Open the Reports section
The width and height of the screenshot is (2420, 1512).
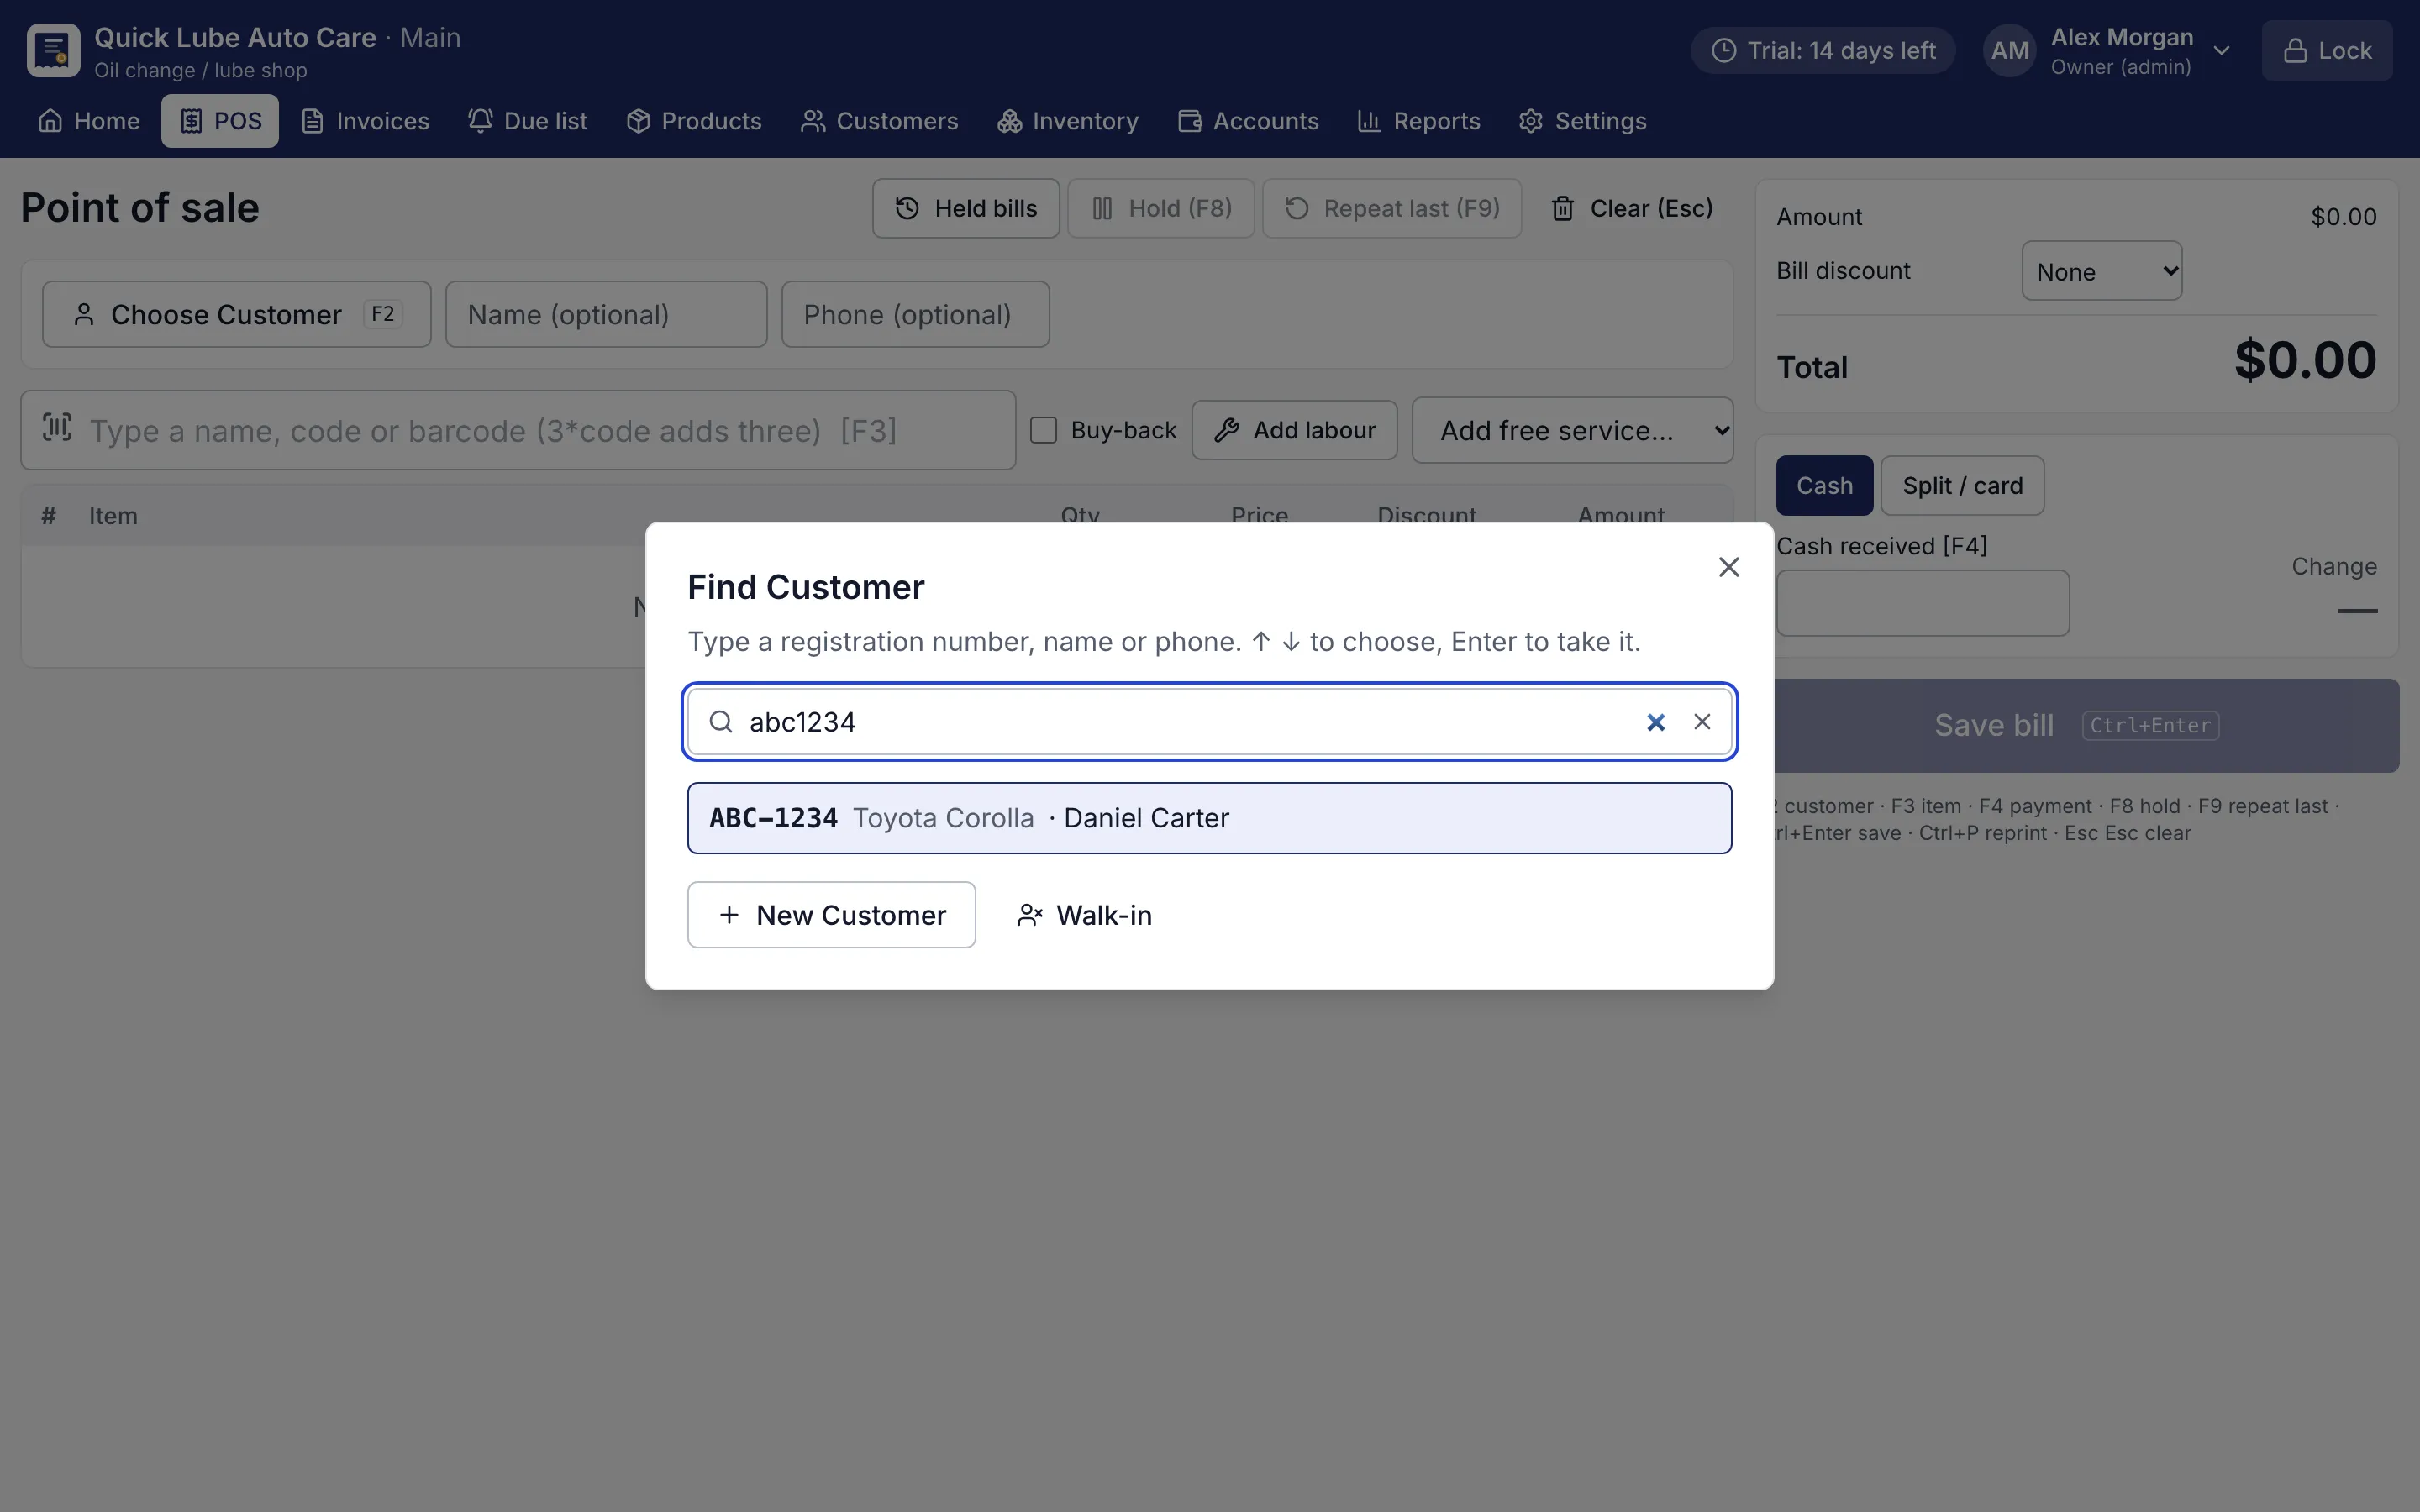tap(1418, 121)
